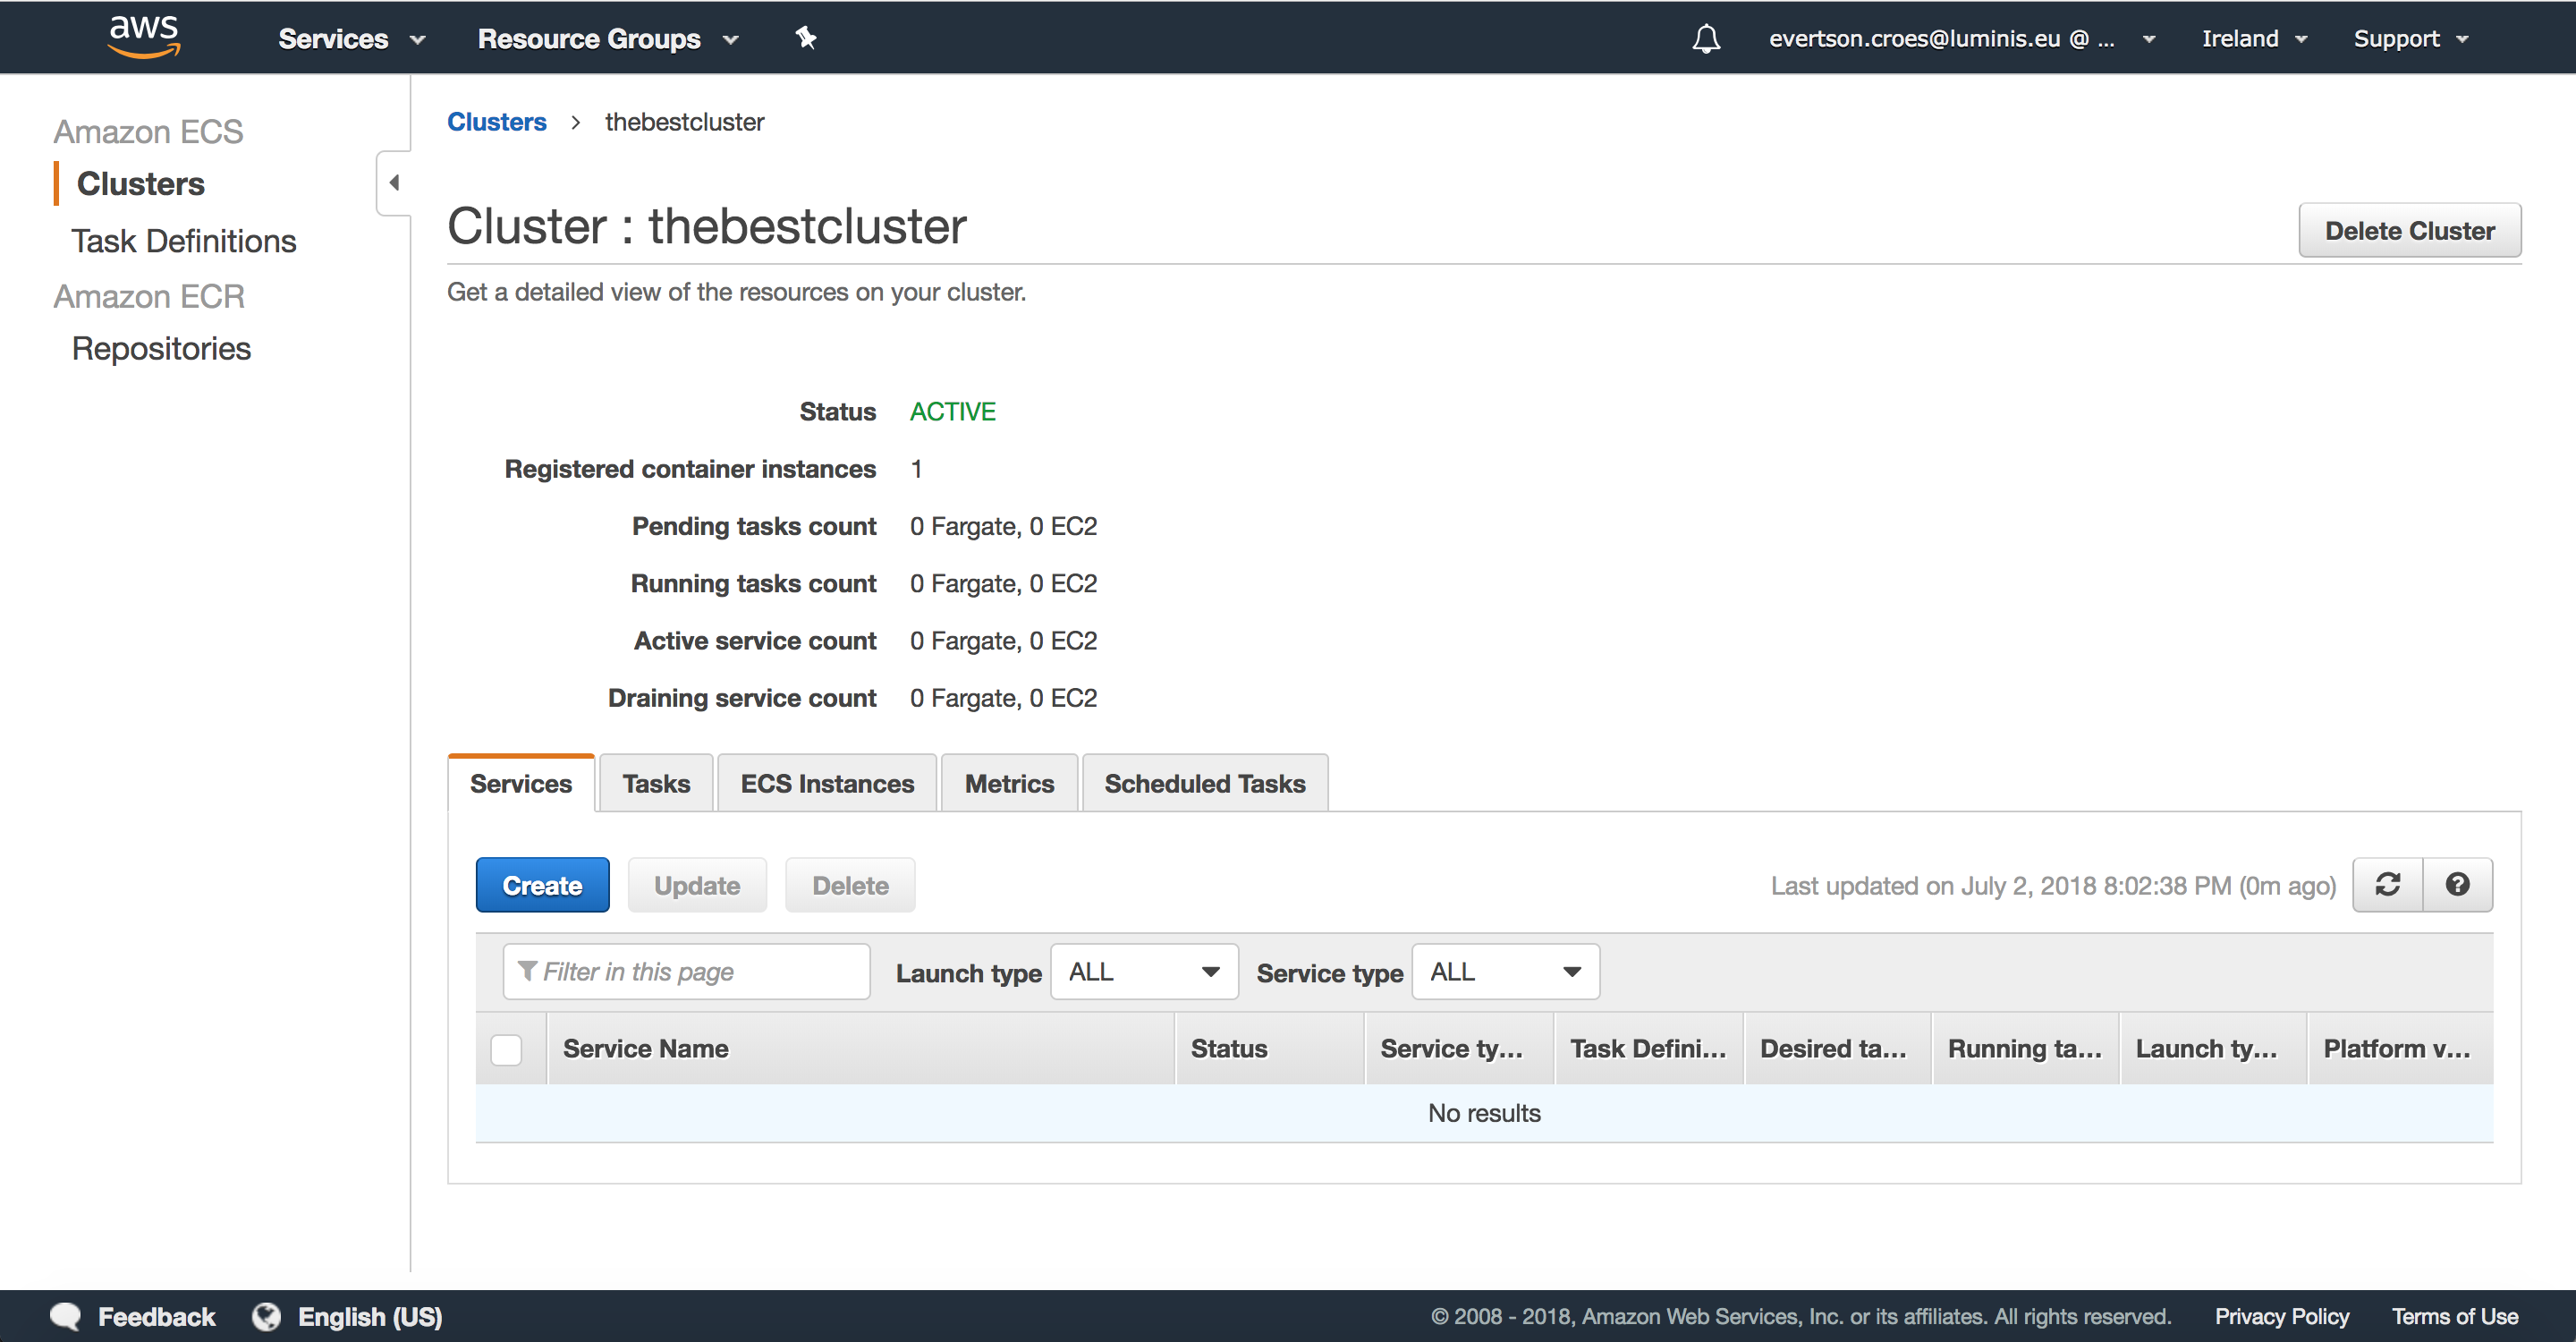Follow the Clusters breadcrumb link
Screen dimensions: 2576x1342
click(496, 122)
